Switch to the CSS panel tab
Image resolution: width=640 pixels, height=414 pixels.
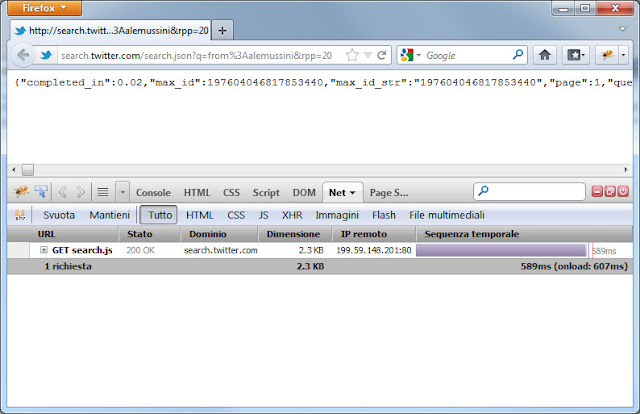pyautogui.click(x=231, y=192)
